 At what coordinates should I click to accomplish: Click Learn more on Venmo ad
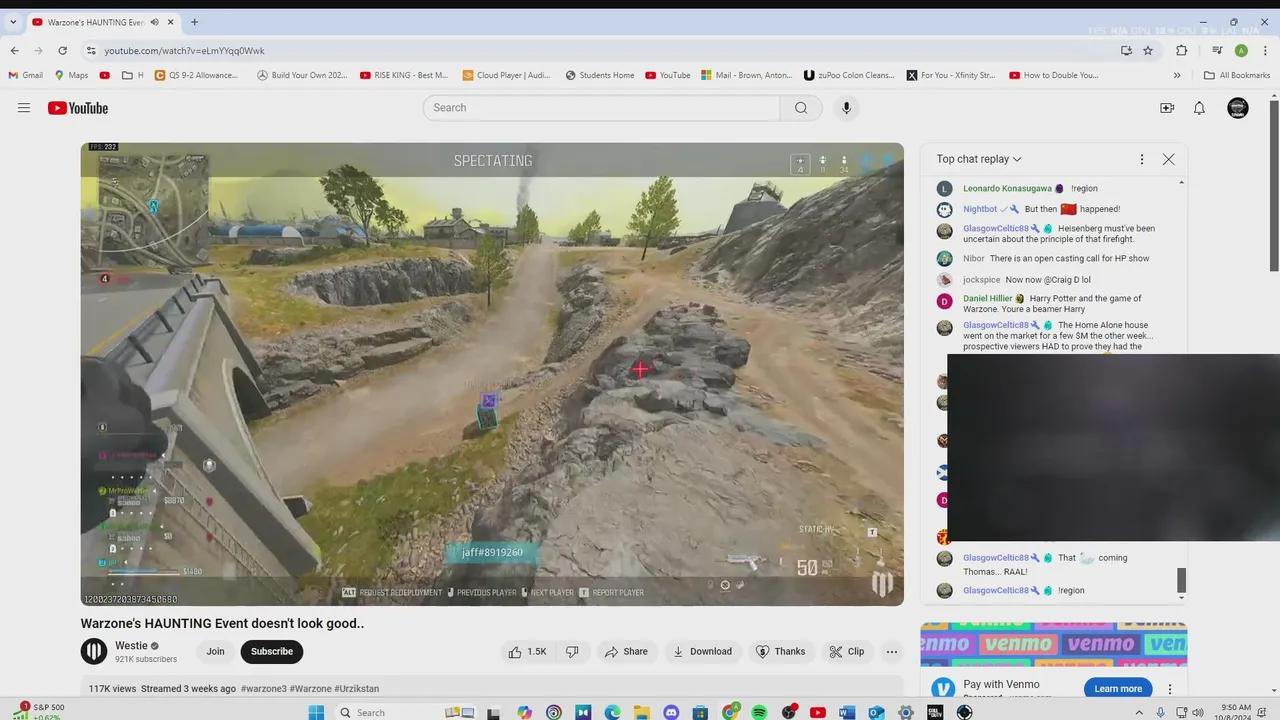pos(1118,689)
